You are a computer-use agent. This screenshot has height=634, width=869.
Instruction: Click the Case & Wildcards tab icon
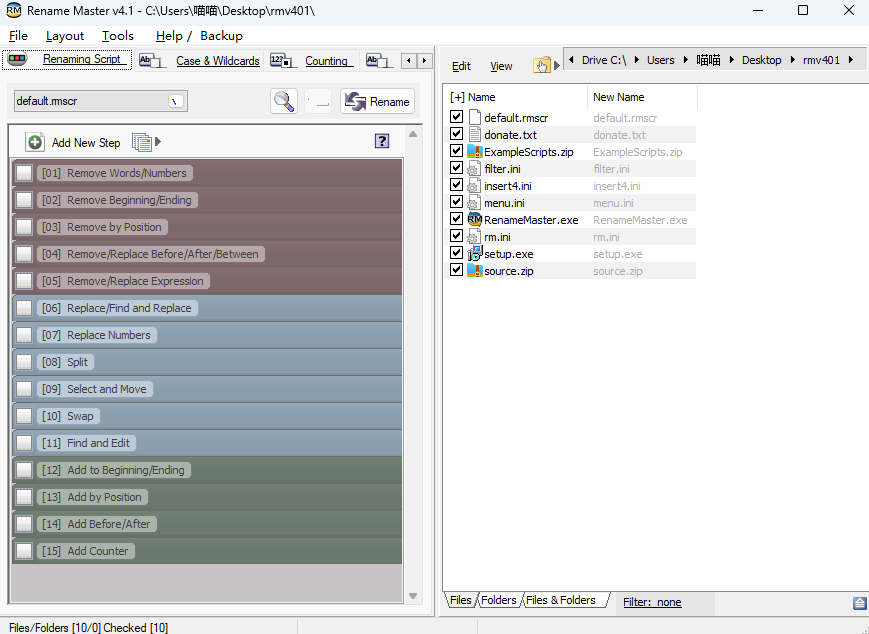pyautogui.click(x=152, y=60)
